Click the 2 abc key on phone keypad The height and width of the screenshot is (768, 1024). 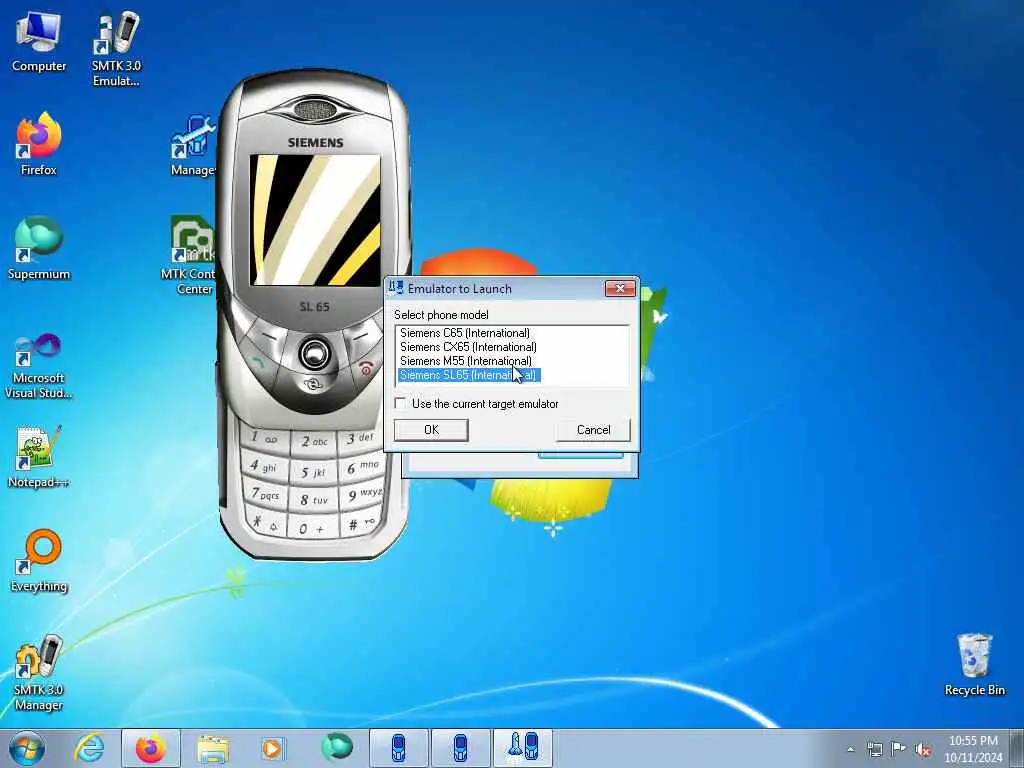click(x=313, y=442)
